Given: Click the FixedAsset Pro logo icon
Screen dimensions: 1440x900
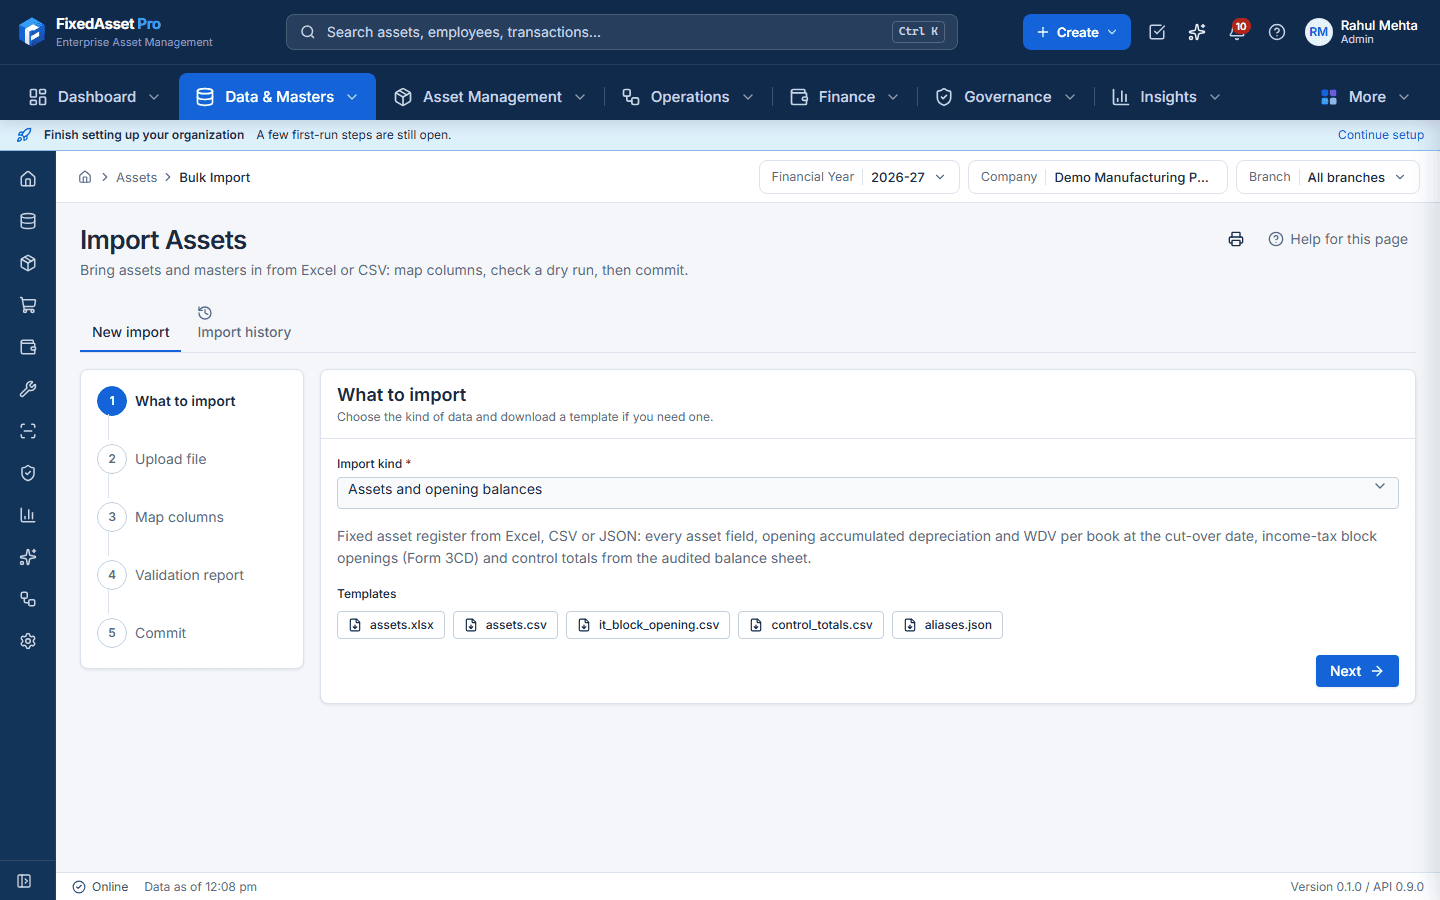Looking at the screenshot, I should click(x=32, y=32).
